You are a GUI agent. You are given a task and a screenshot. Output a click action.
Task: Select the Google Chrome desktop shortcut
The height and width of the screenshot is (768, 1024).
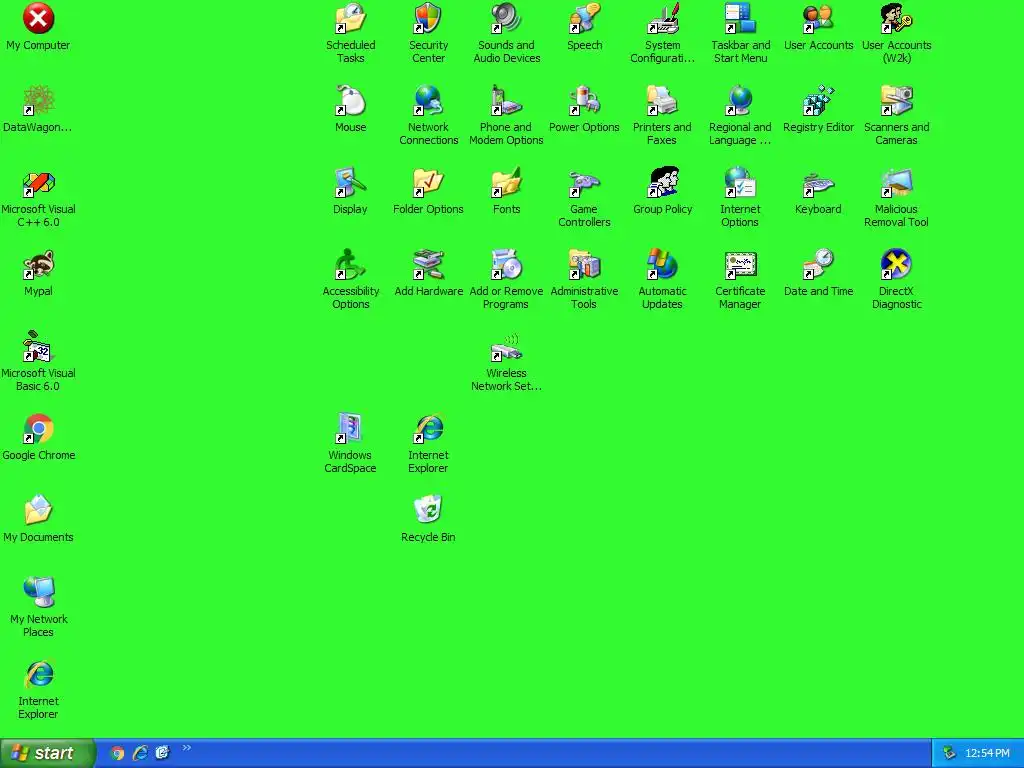38,430
